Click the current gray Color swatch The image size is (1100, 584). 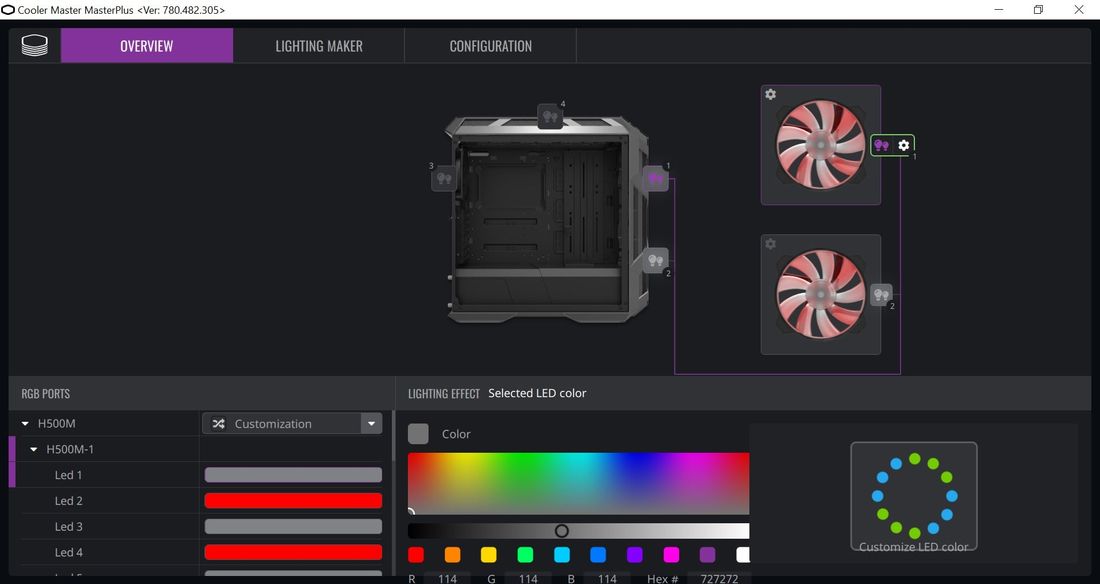coord(418,434)
